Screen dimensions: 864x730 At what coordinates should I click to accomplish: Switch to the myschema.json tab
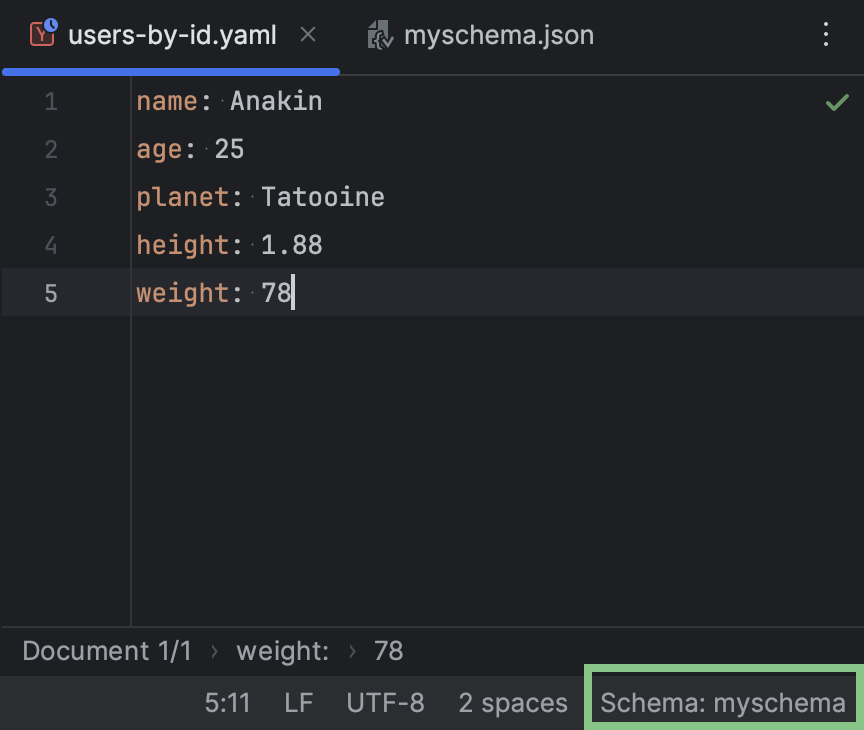click(497, 34)
